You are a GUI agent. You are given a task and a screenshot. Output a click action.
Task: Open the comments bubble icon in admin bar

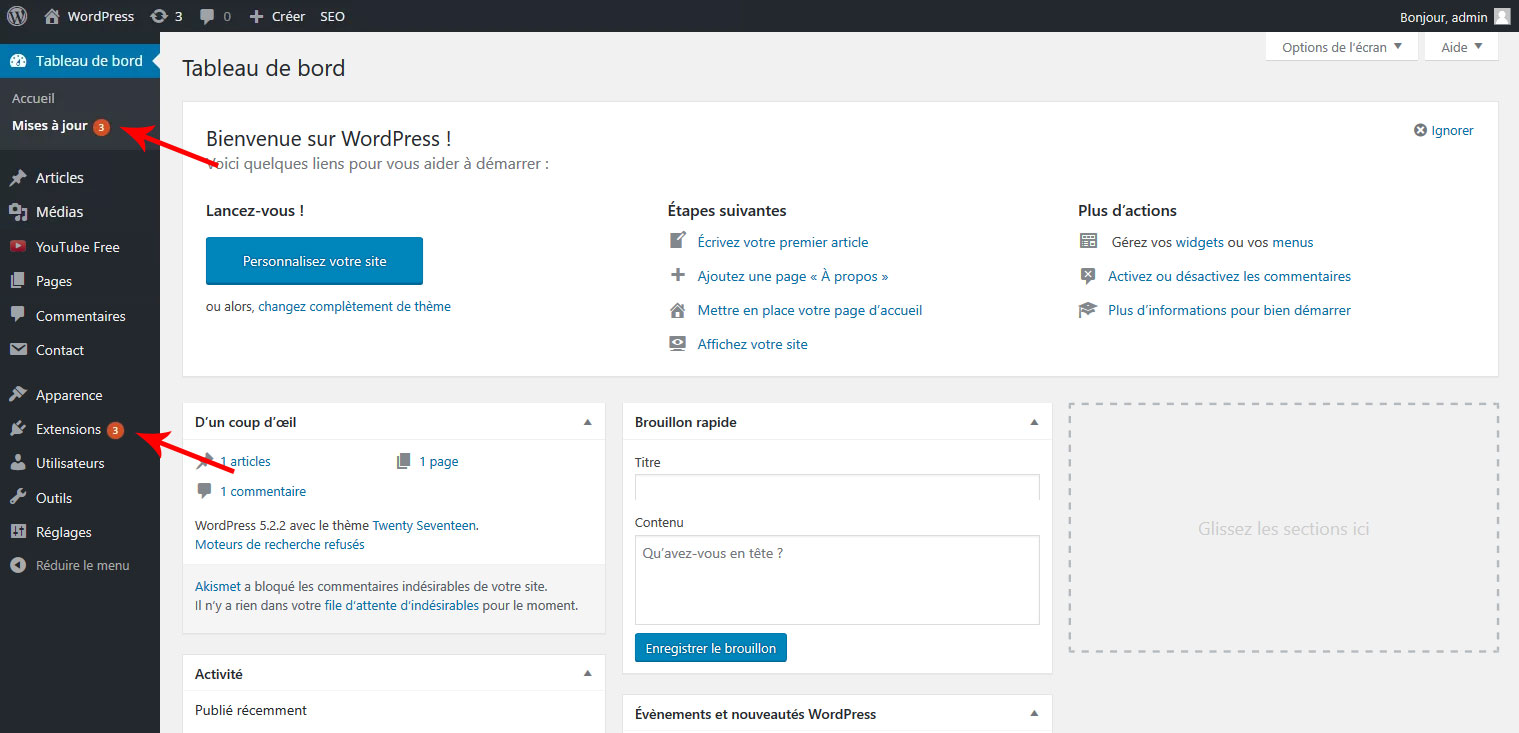[x=206, y=17]
